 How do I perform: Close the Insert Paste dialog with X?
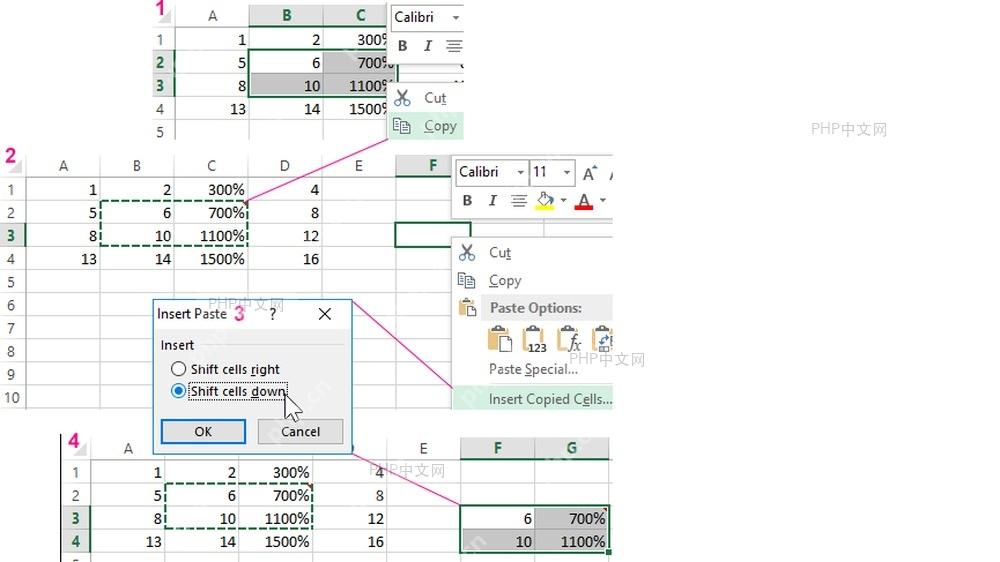[x=325, y=314]
